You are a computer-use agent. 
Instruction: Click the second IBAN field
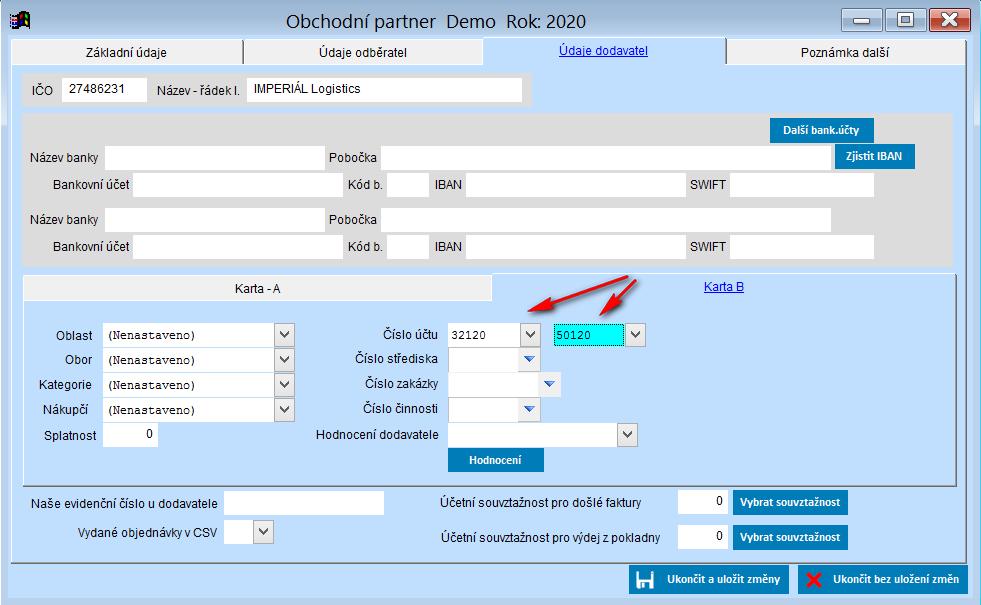(x=576, y=247)
